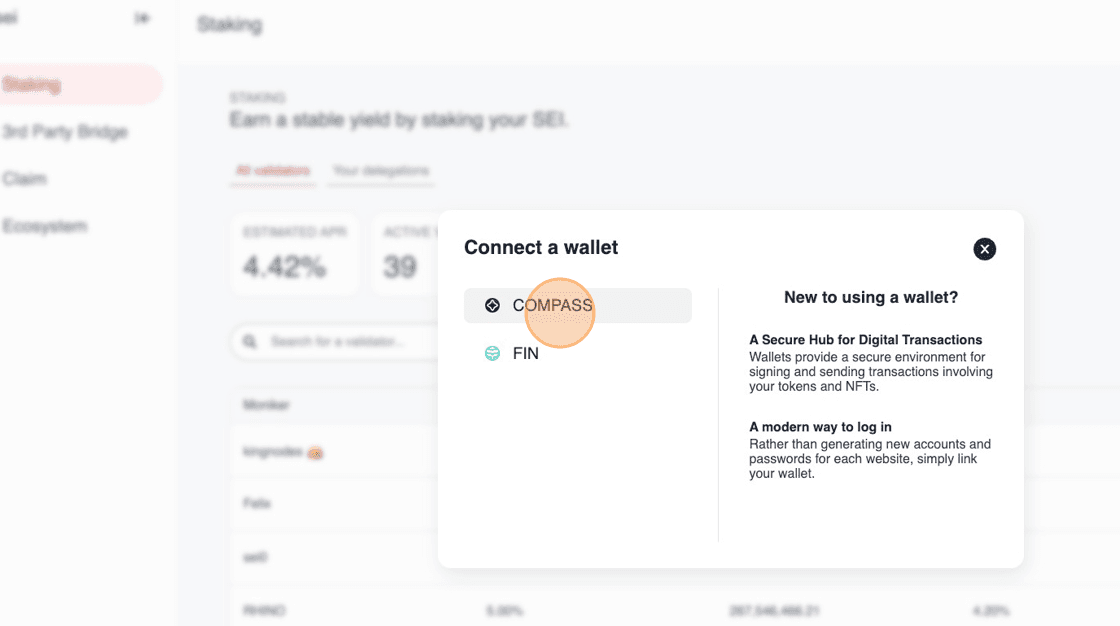Viewport: 1120px width, 626px height.
Task: Navigate to the Ecosystem section
Action: (45, 226)
